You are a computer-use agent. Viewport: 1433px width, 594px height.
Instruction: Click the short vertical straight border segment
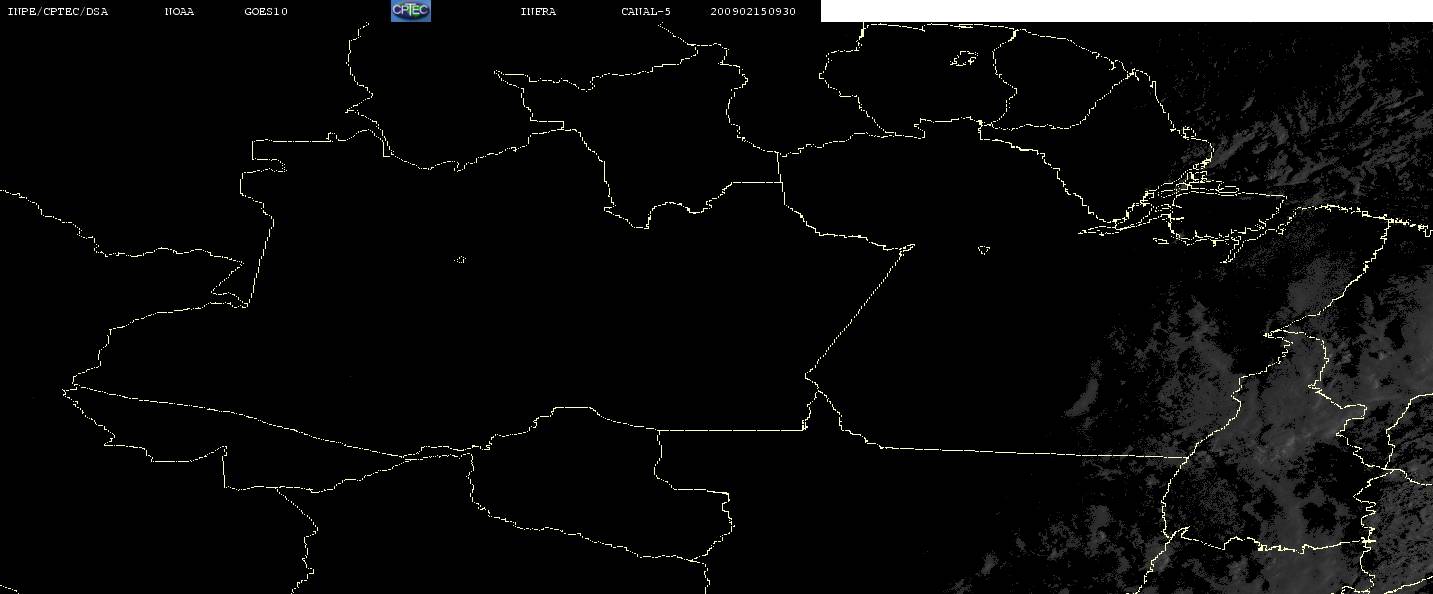[x=780, y=167]
